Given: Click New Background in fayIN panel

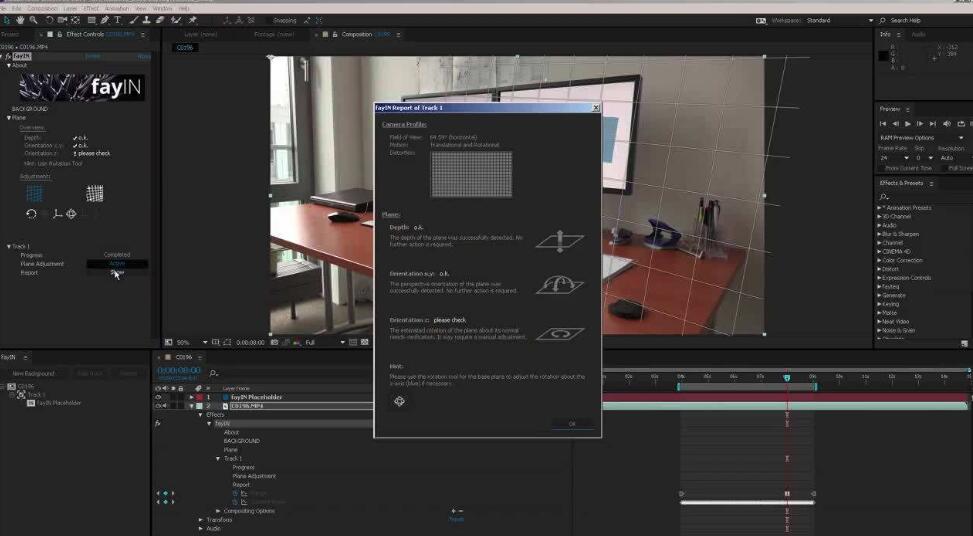Looking at the screenshot, I should point(34,373).
